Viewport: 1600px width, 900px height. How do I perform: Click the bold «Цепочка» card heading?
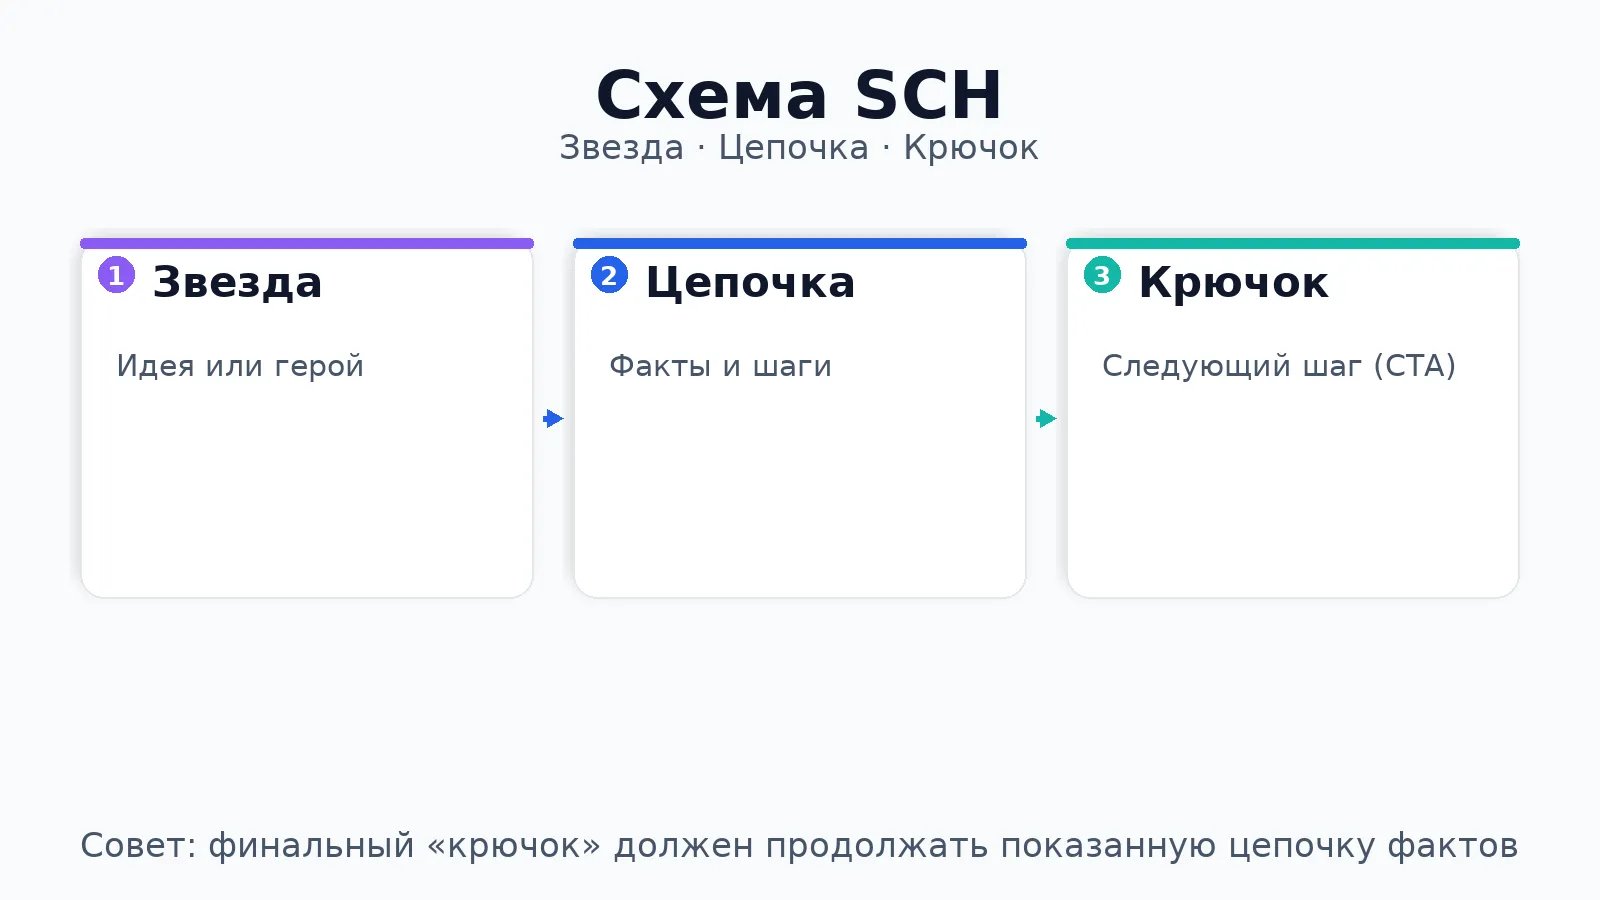pos(750,282)
